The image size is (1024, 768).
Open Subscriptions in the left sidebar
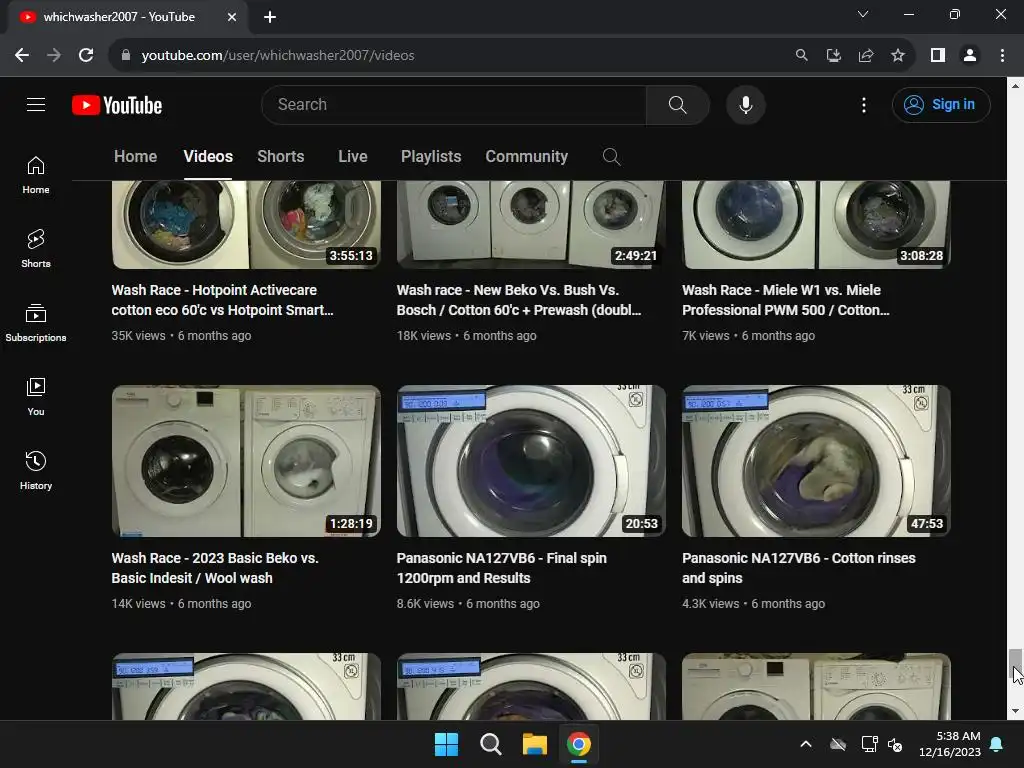coord(36,323)
